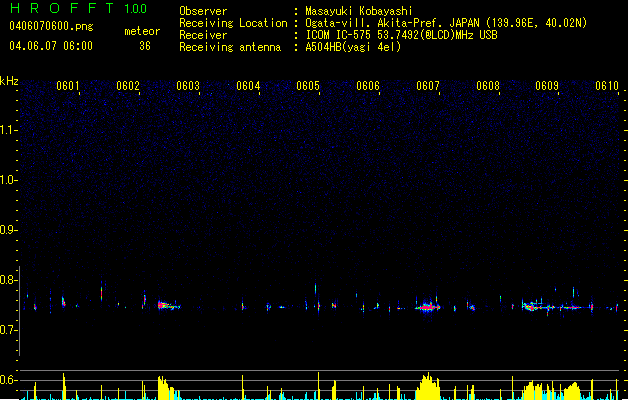
Task: Click the 0610 time marker
Action: pyautogui.click(x=607, y=86)
